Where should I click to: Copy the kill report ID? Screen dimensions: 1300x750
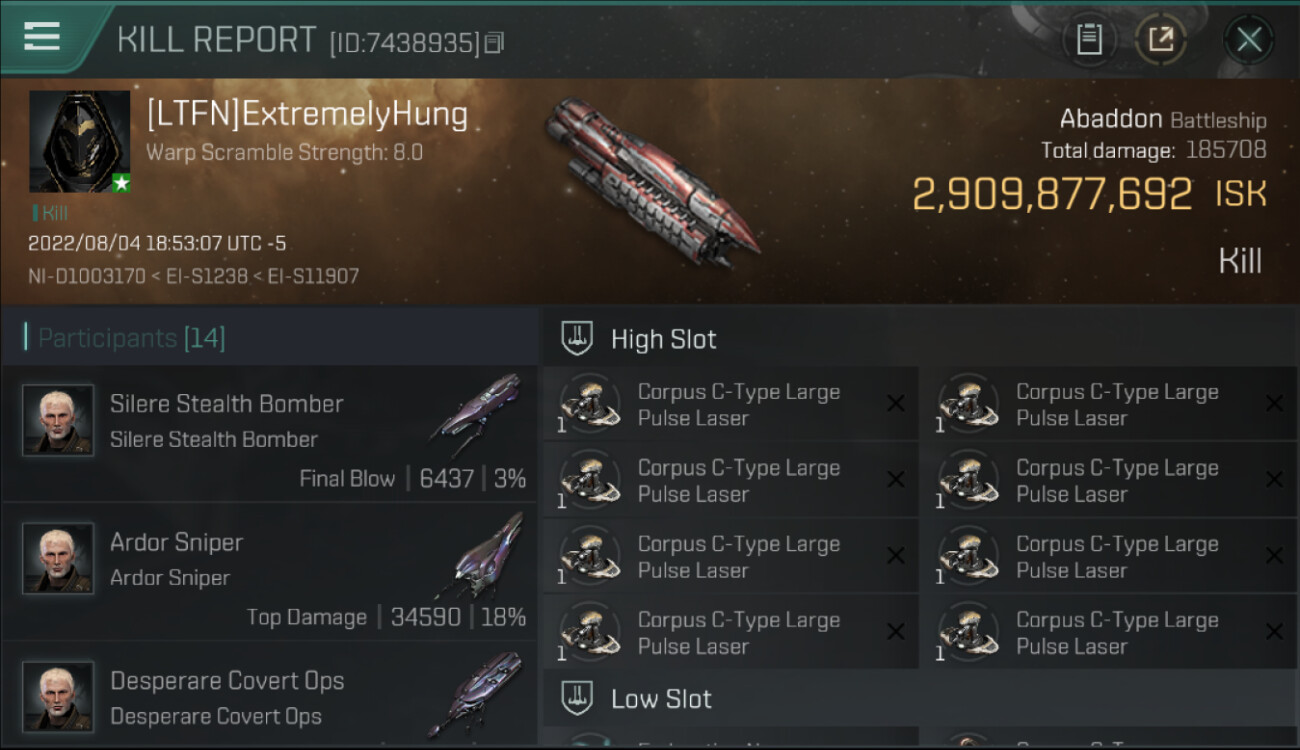(x=494, y=43)
